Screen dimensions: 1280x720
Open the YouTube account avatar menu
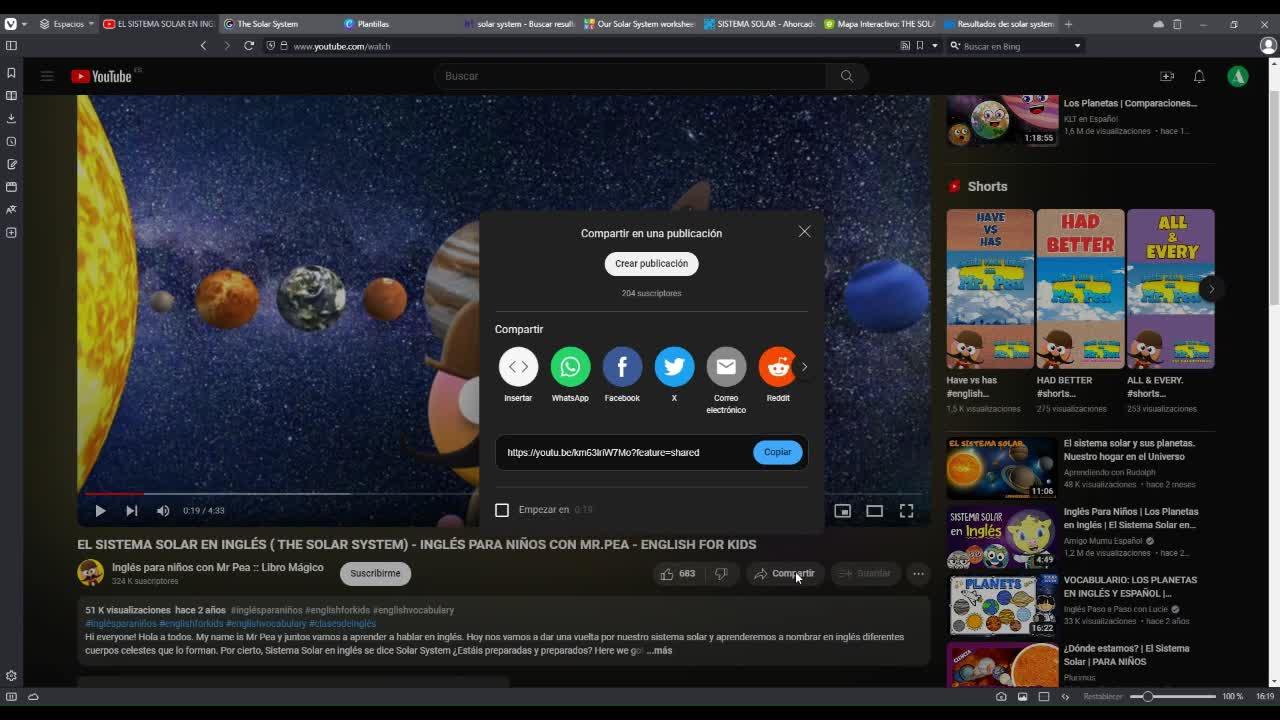(1238, 76)
